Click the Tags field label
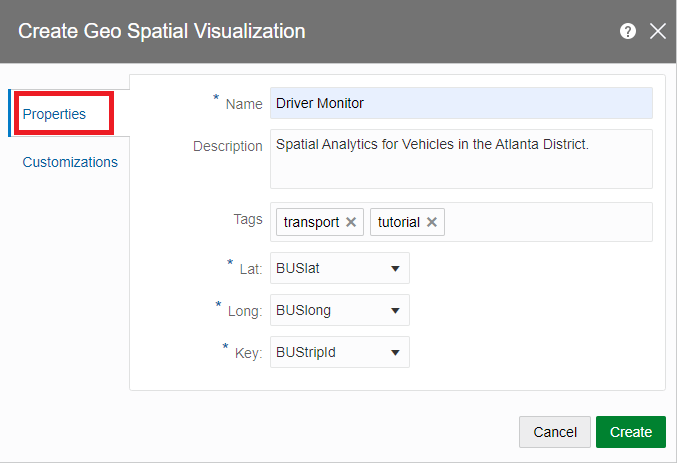Viewport: 677px width, 463px height. (x=245, y=219)
